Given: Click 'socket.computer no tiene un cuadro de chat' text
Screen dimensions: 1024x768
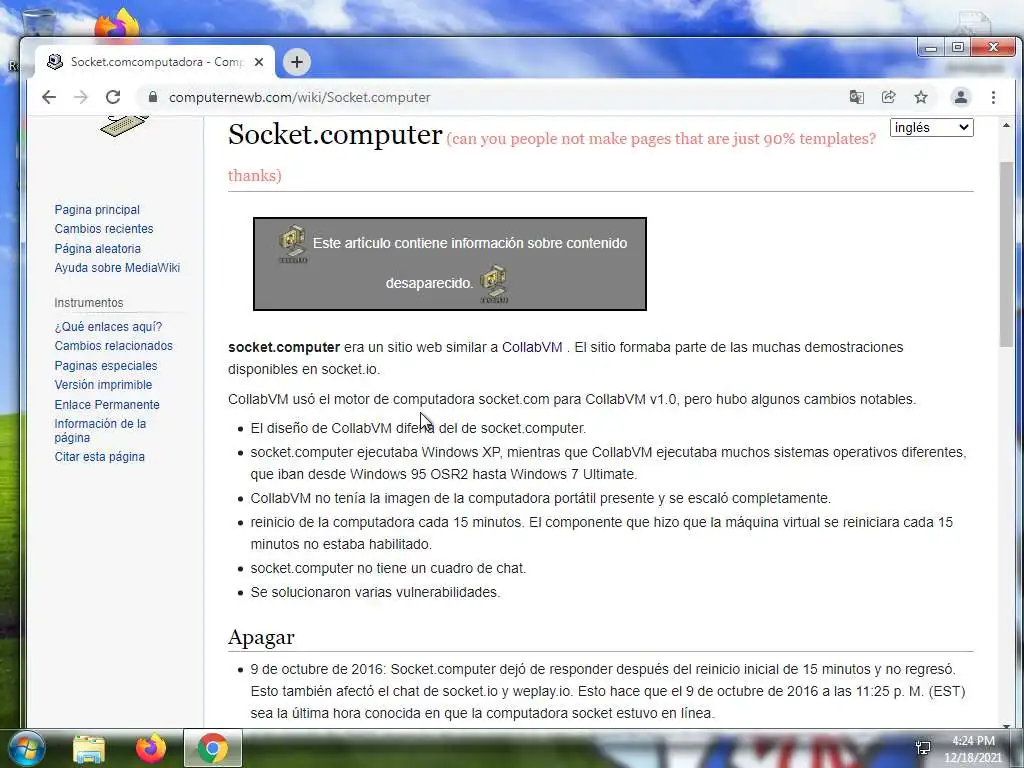Looking at the screenshot, I should point(388,568).
